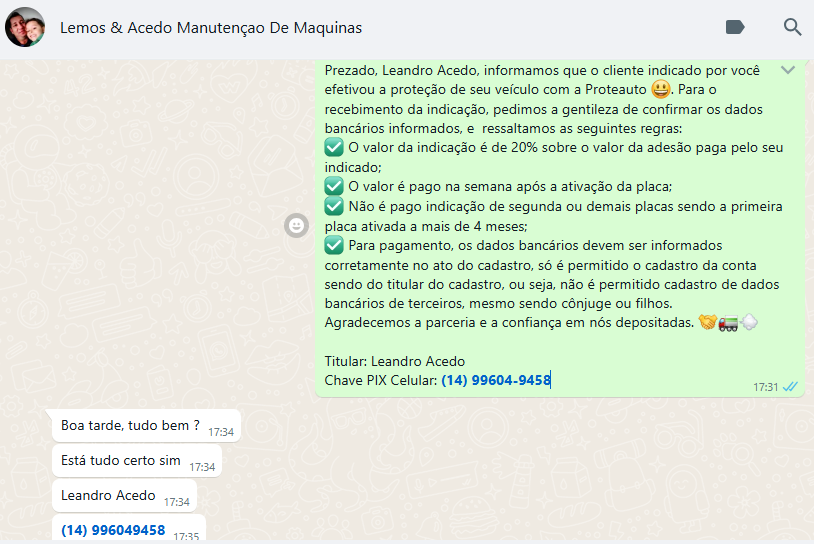
Task: React to the message with emoji button
Action: click(x=296, y=226)
